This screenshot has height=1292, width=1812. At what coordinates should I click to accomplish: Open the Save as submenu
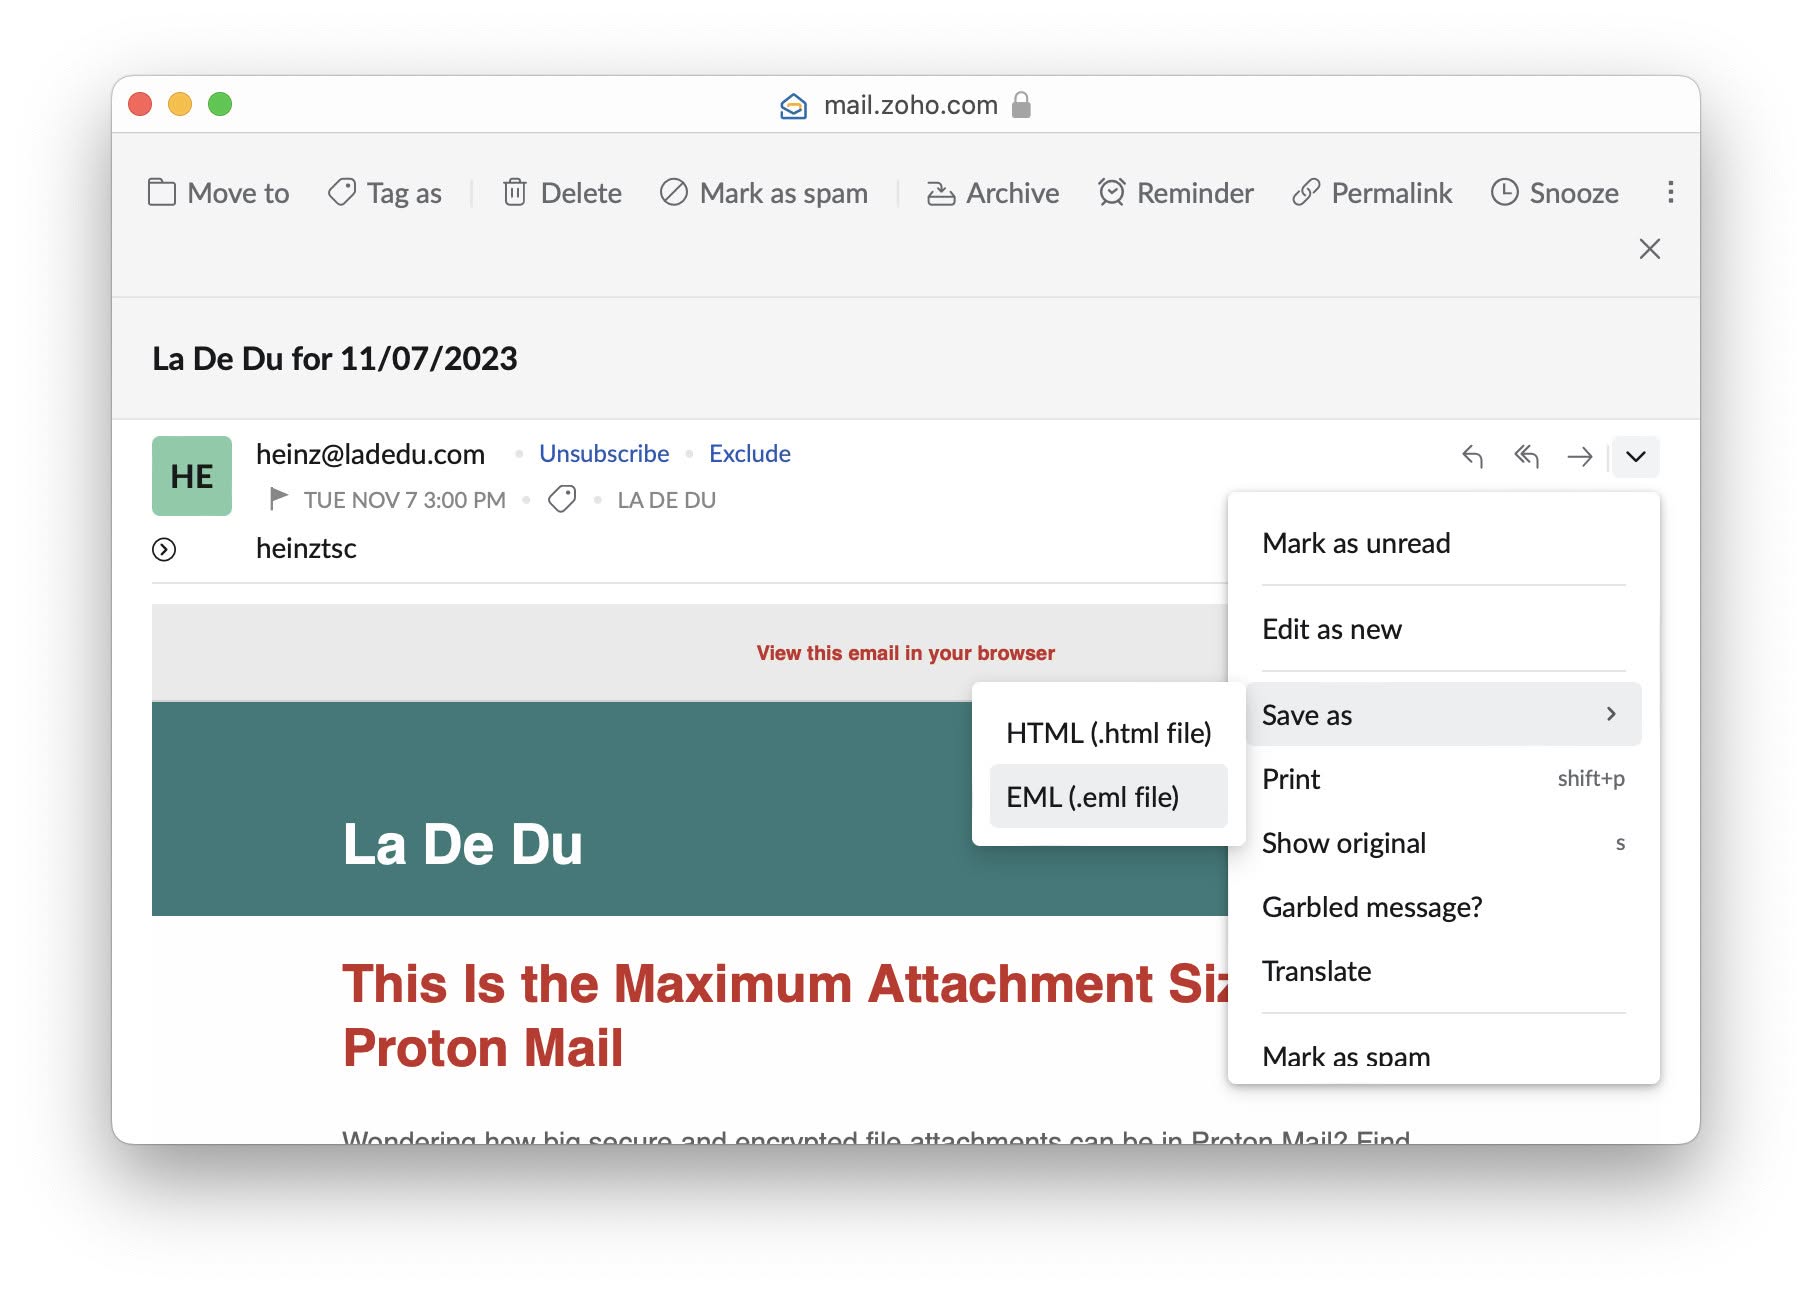[1444, 714]
